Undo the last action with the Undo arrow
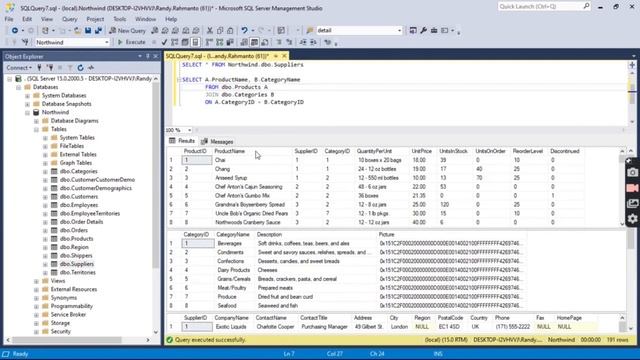640x360 pixels. 244,31
